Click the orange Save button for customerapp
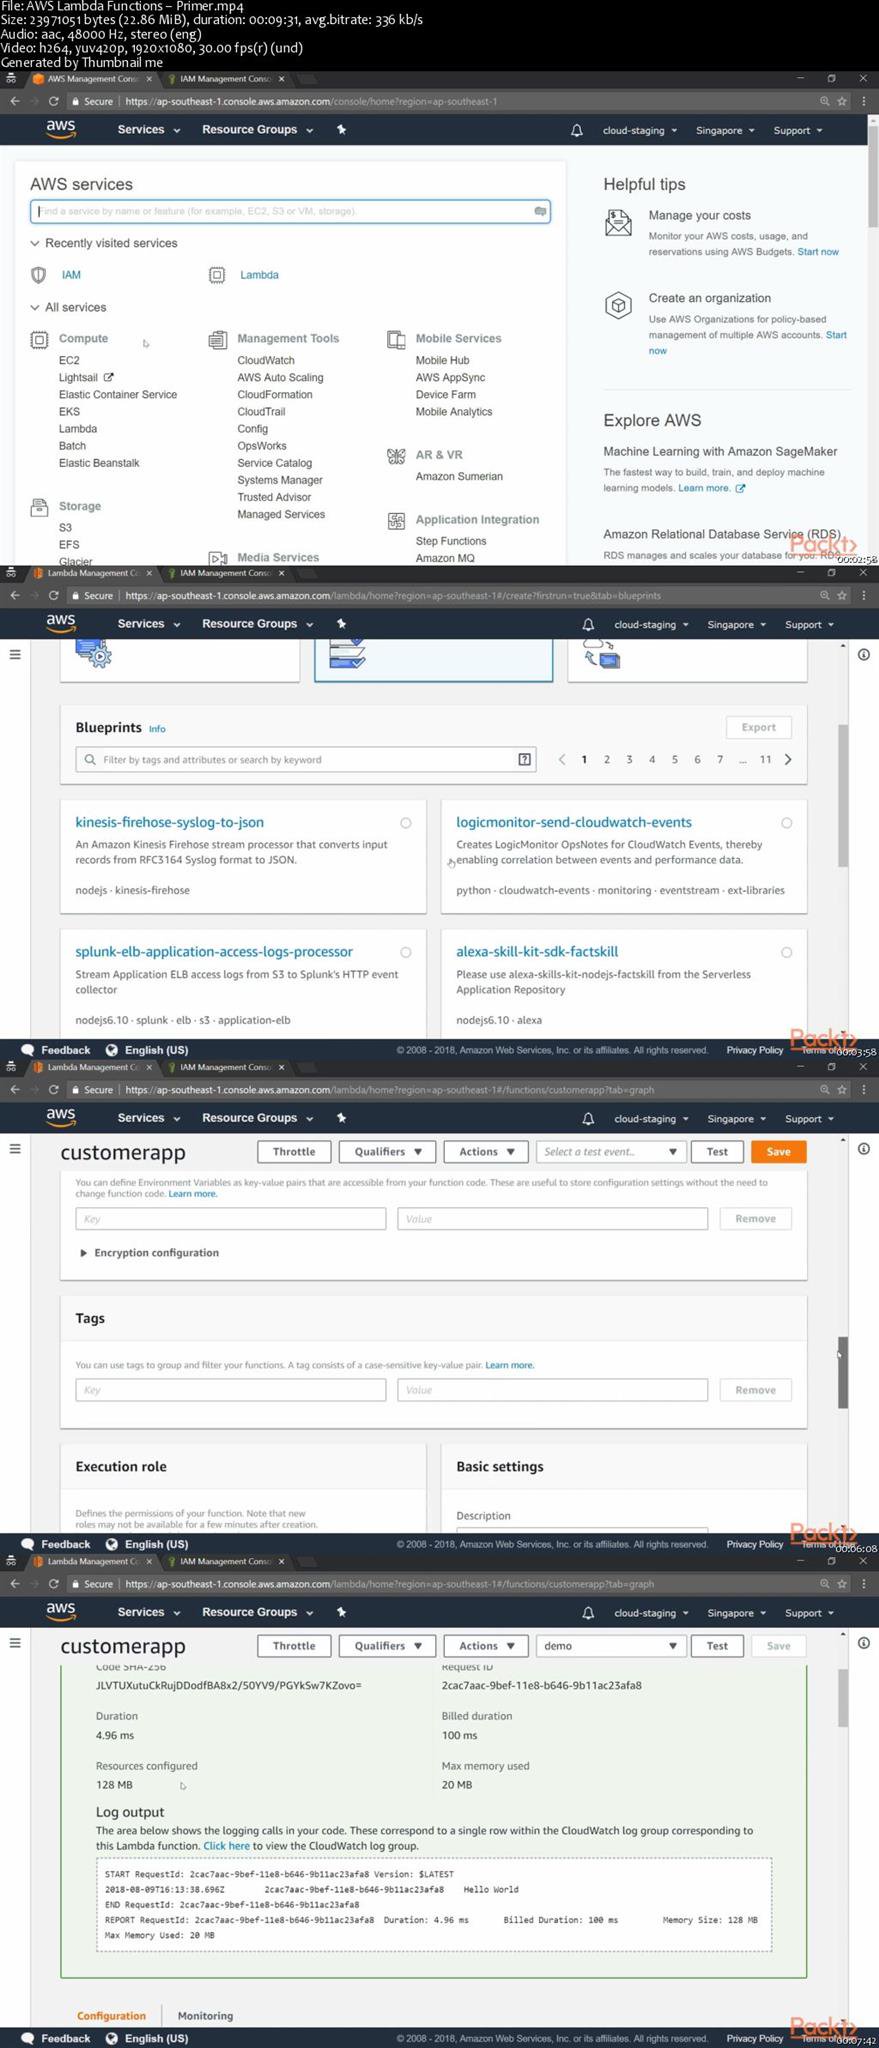 tap(778, 1151)
